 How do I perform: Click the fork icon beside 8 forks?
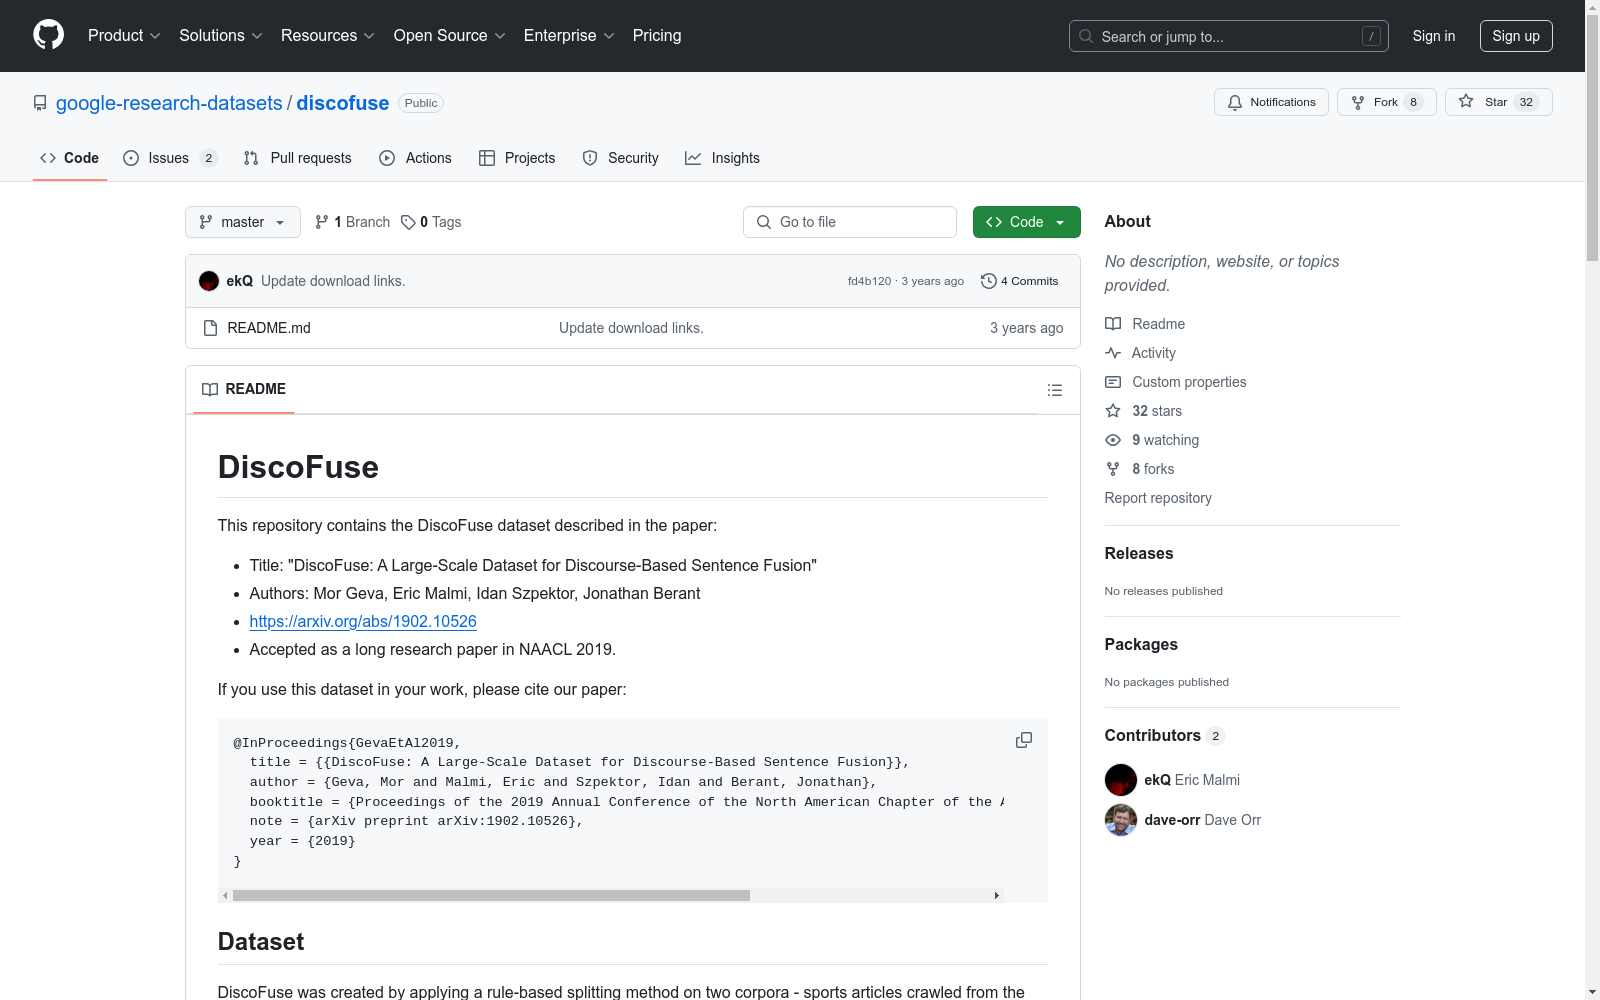pos(1113,469)
